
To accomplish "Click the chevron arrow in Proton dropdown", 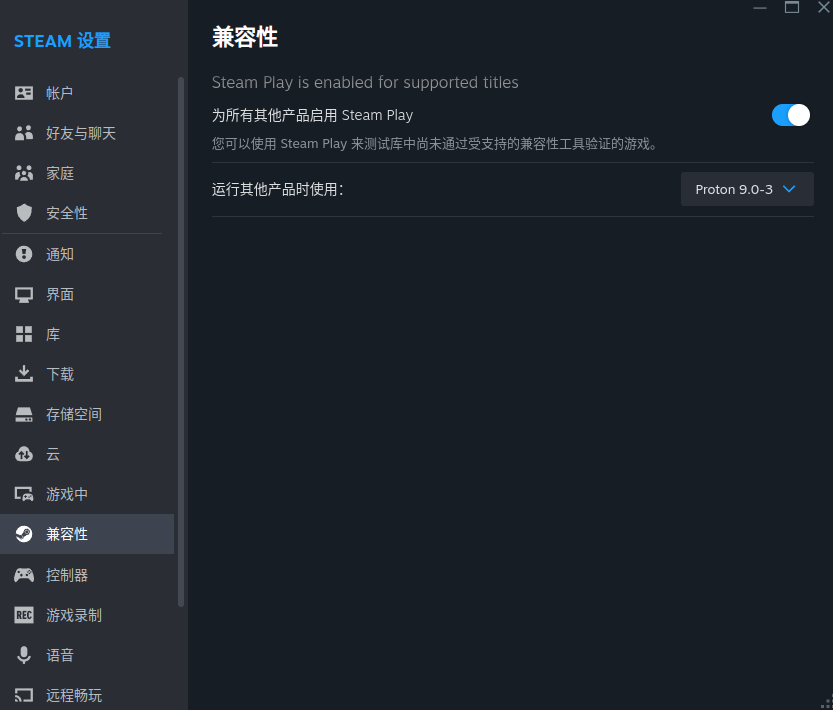I will coord(789,189).
